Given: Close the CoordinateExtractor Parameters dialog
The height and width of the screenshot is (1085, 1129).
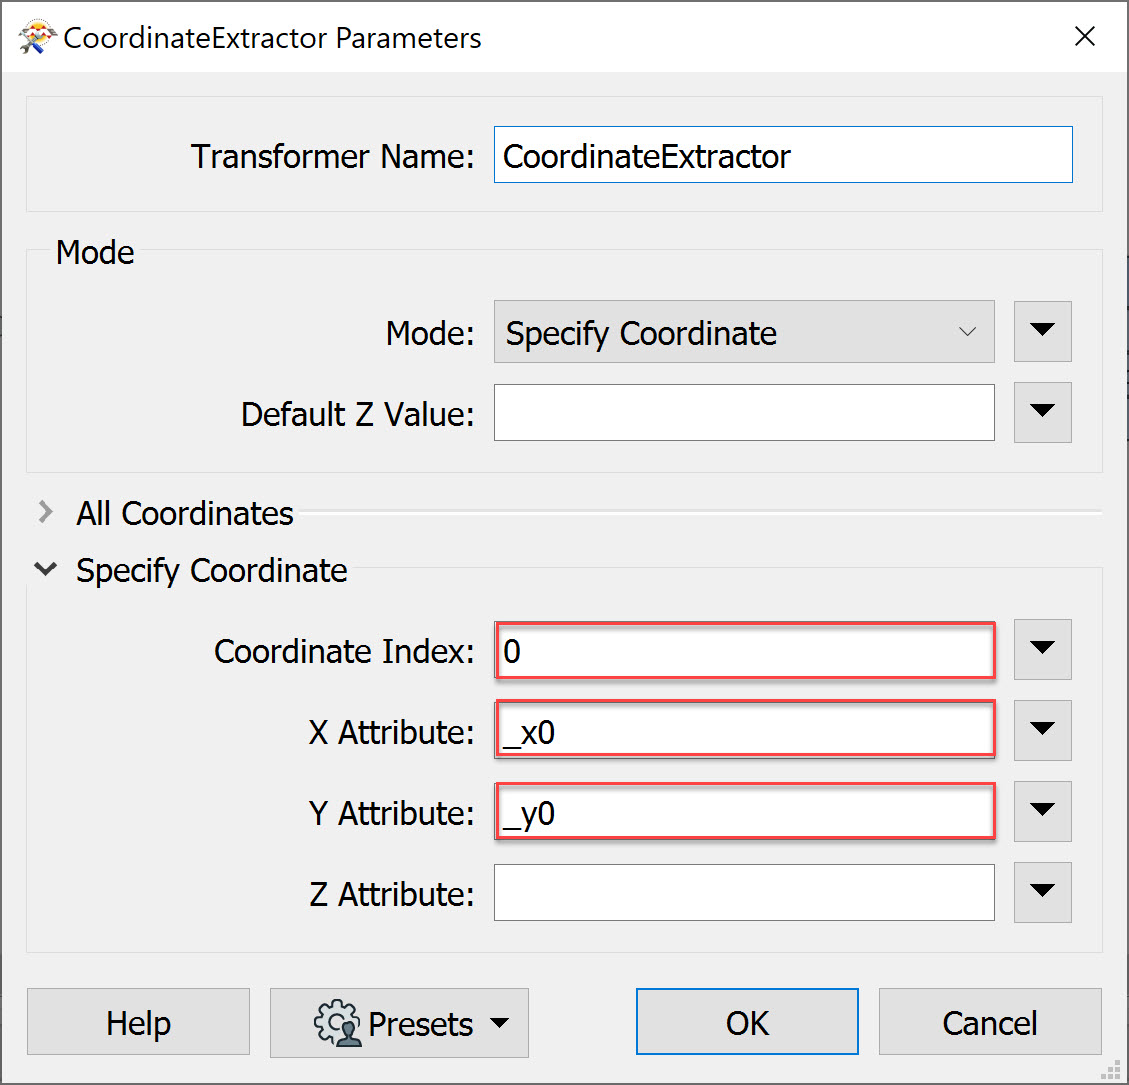Looking at the screenshot, I should [x=1084, y=36].
